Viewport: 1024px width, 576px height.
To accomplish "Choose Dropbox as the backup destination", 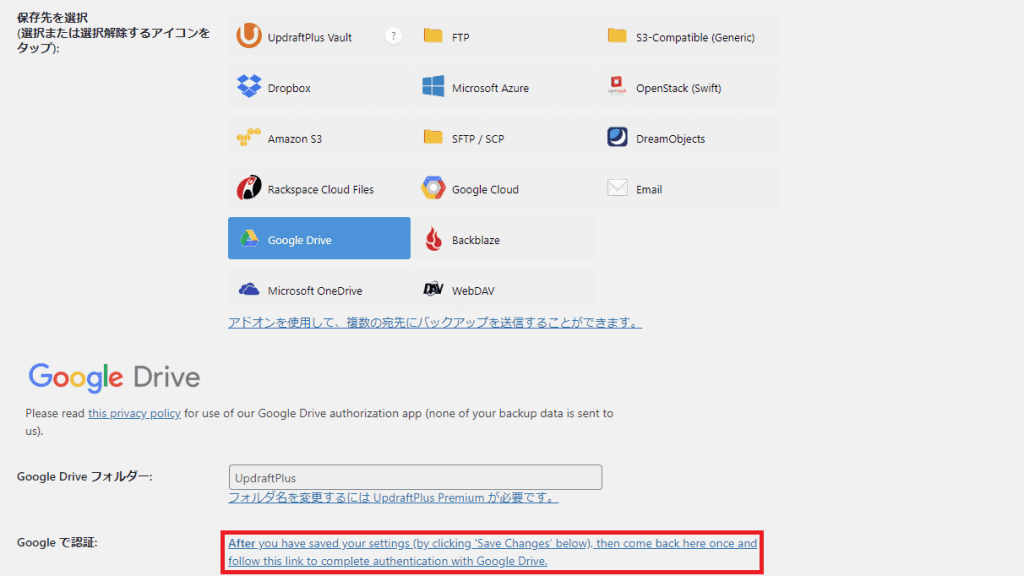I will coord(249,88).
